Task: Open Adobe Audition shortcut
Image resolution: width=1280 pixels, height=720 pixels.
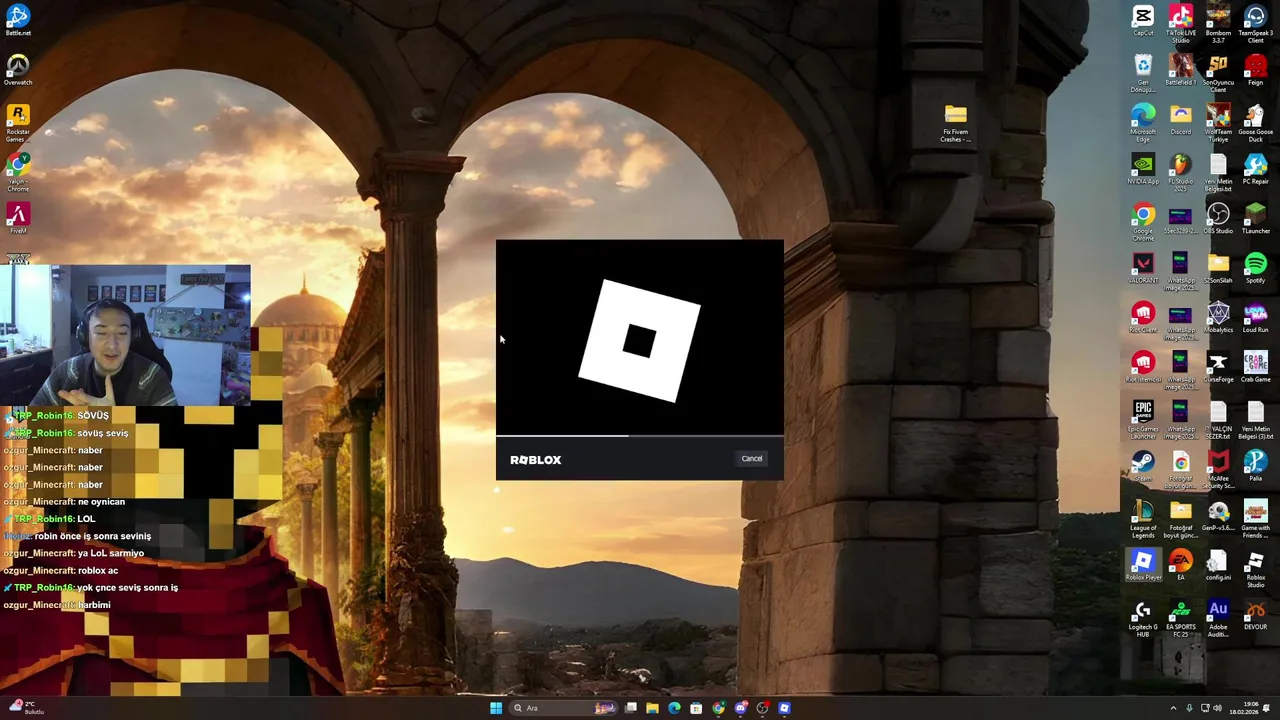Action: pos(1218,618)
